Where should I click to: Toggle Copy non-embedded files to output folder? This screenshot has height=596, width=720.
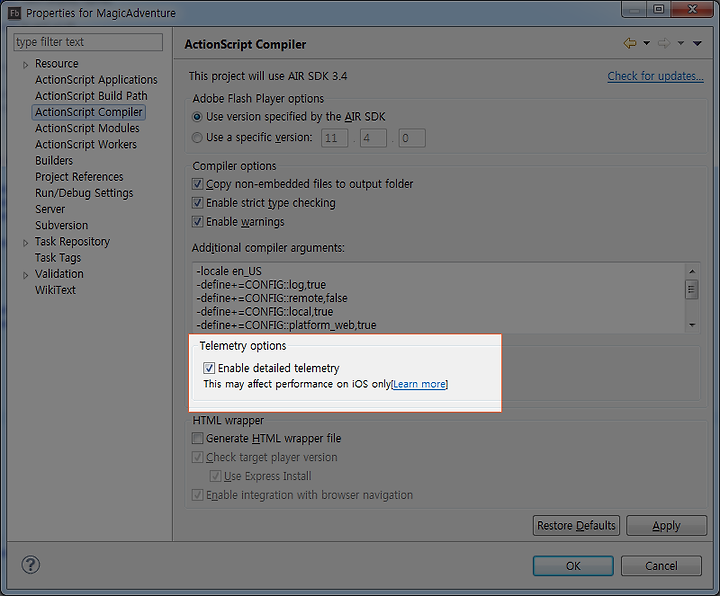tap(197, 184)
